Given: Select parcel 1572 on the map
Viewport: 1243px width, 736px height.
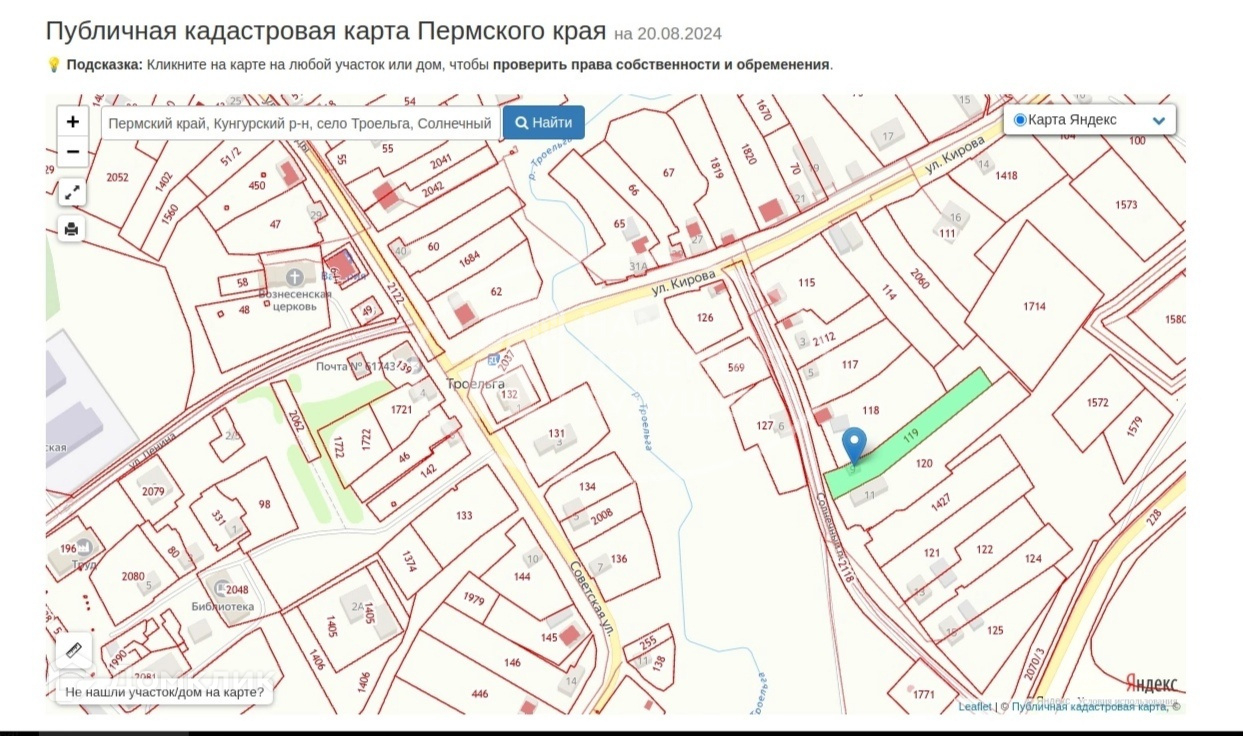Looking at the screenshot, I should tap(1097, 403).
